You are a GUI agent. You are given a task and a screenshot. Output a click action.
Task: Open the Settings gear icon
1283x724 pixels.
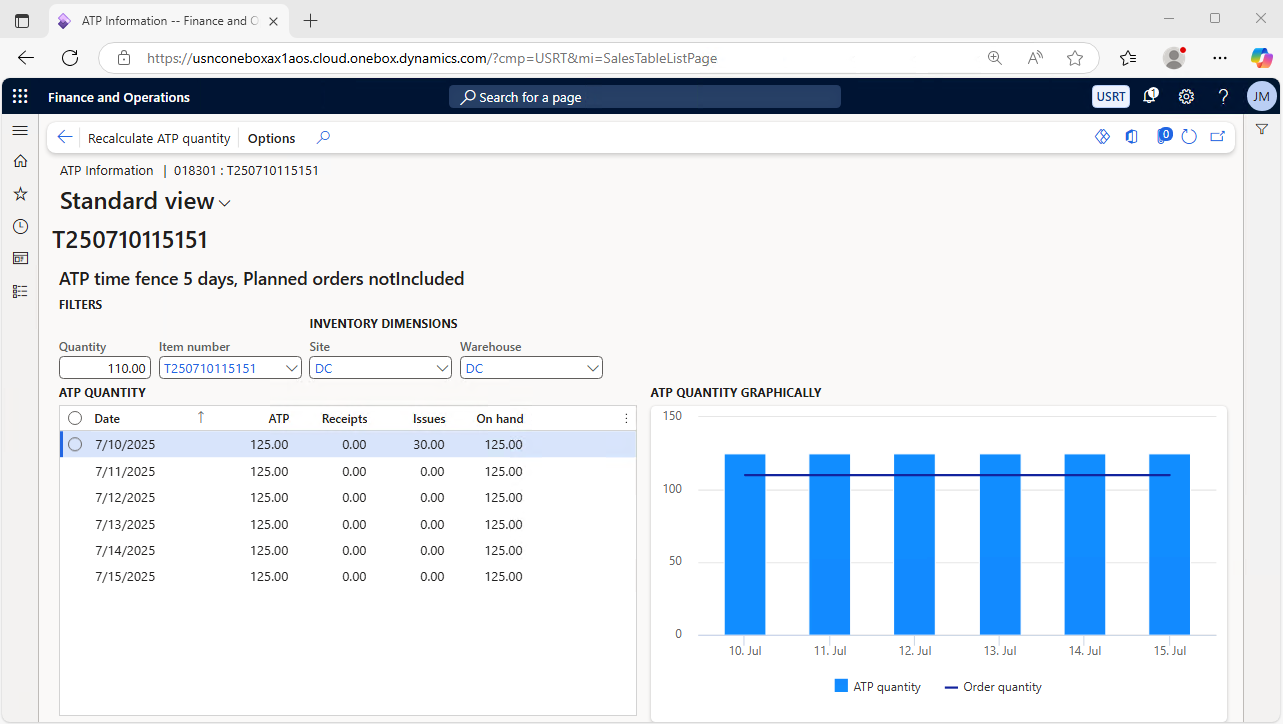click(x=1186, y=97)
